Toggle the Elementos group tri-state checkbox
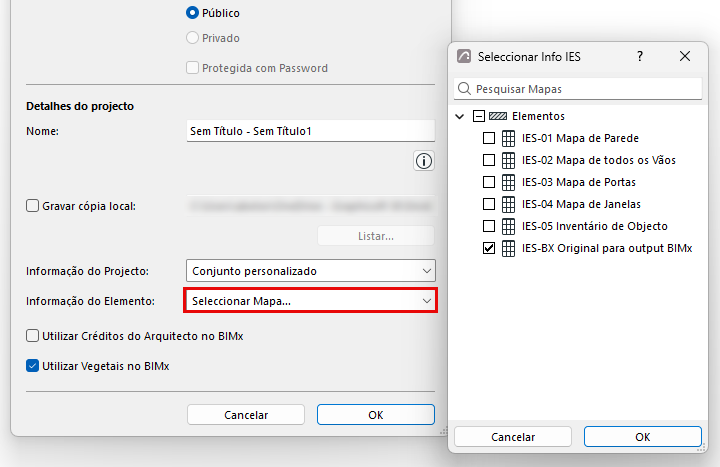The width and height of the screenshot is (720, 467). pos(478,116)
